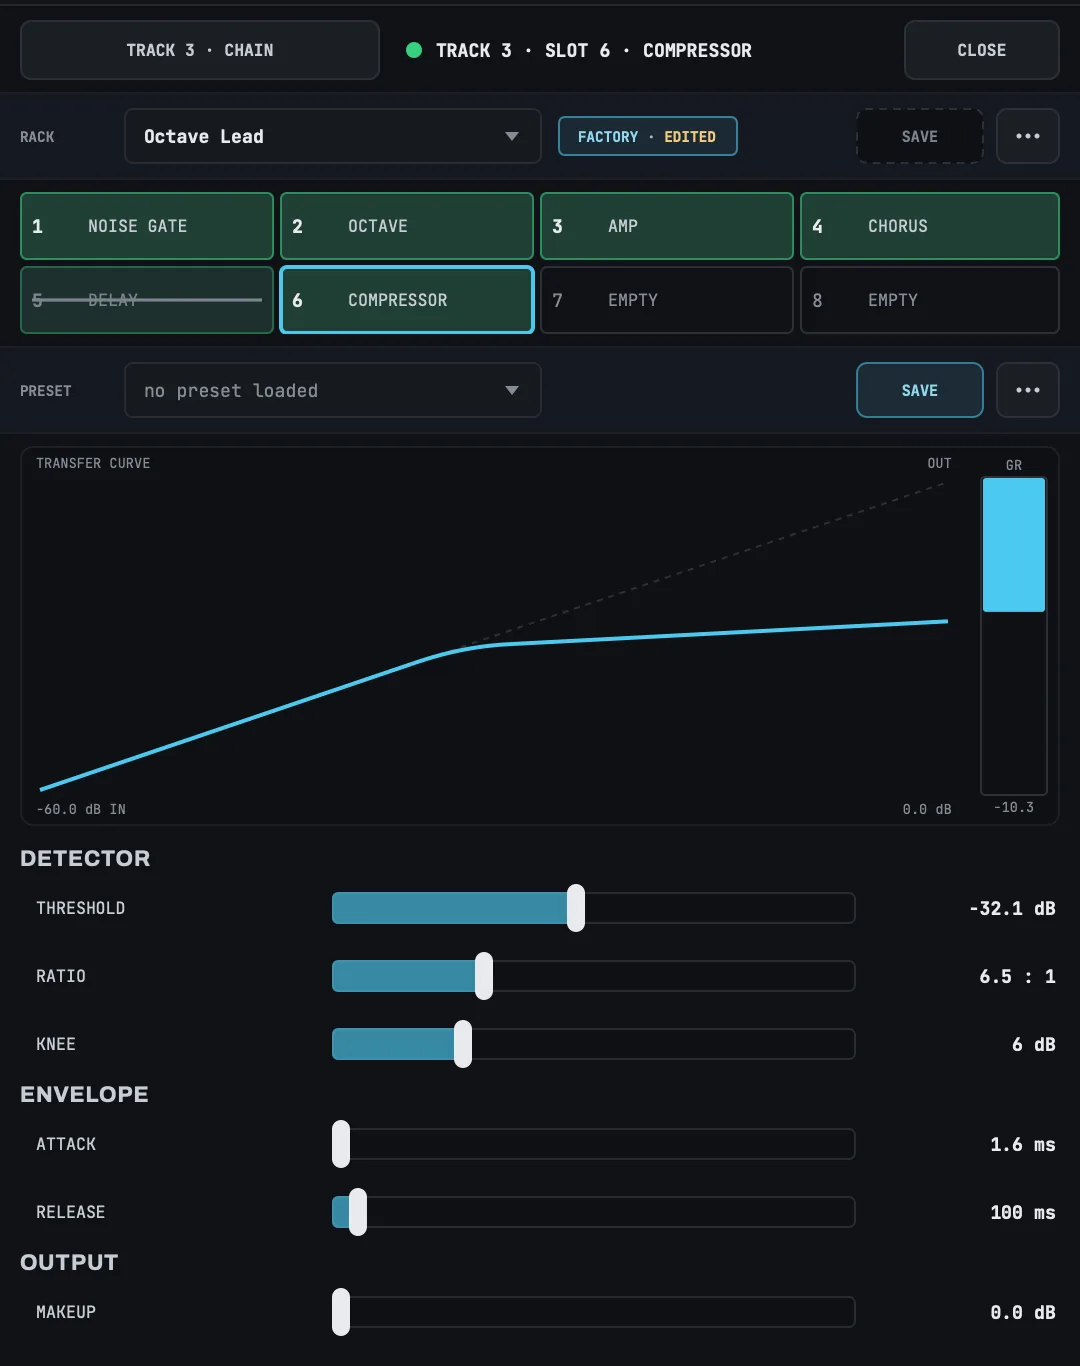
Task: Click the Release slider handle
Action: [358, 1212]
